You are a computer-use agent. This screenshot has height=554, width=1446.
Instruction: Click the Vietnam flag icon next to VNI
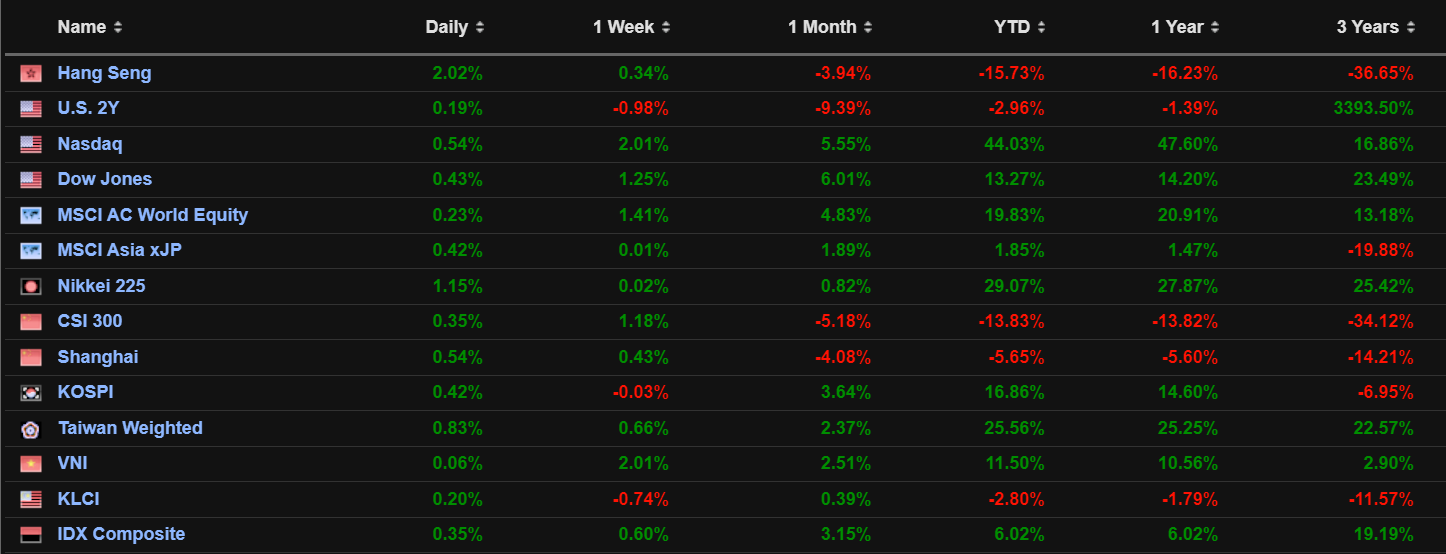click(31, 464)
